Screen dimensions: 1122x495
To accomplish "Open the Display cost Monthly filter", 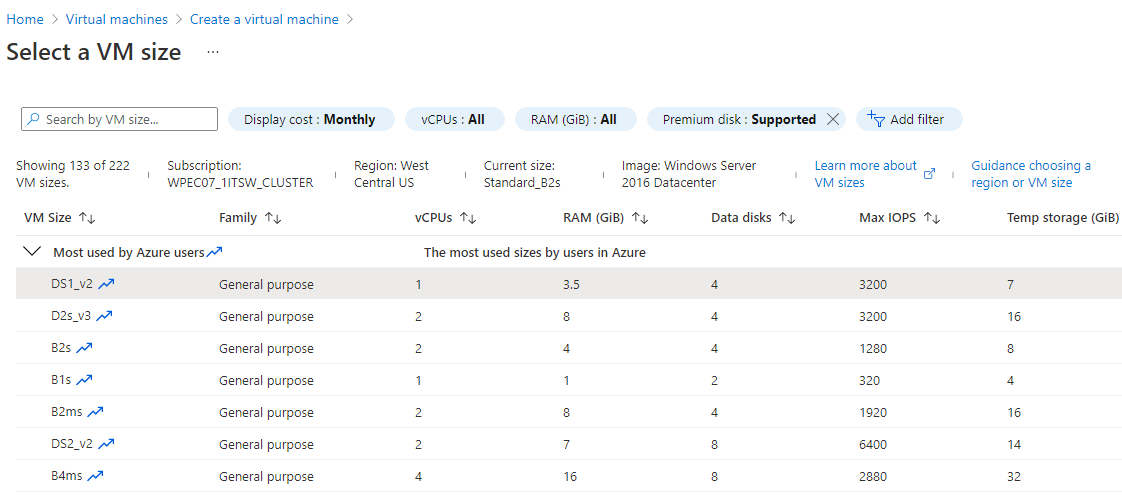I will coord(311,119).
